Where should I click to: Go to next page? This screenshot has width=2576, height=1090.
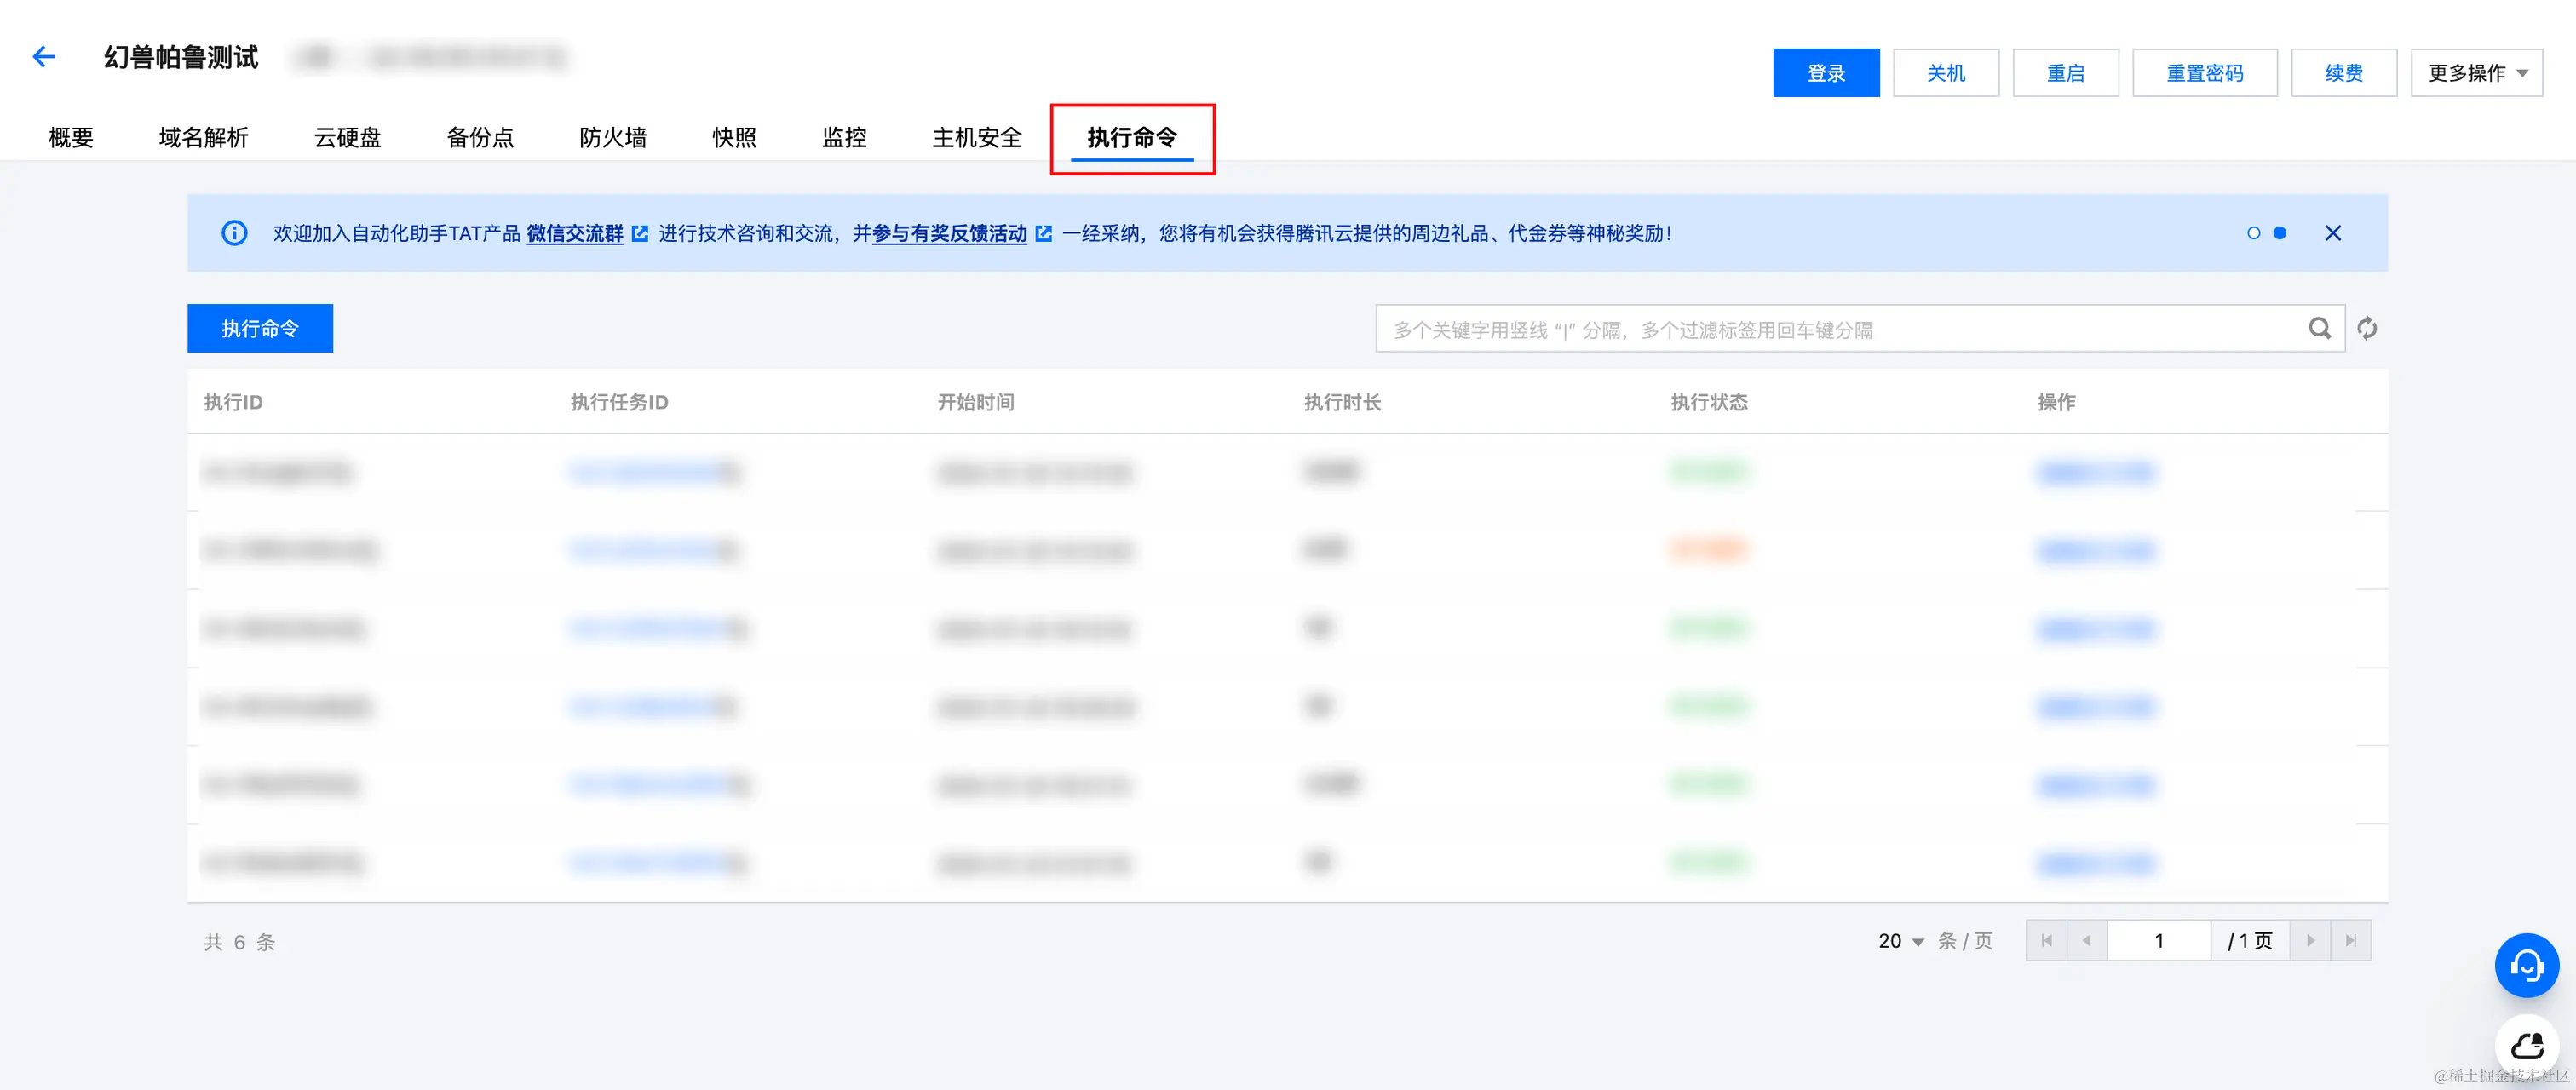[2310, 940]
